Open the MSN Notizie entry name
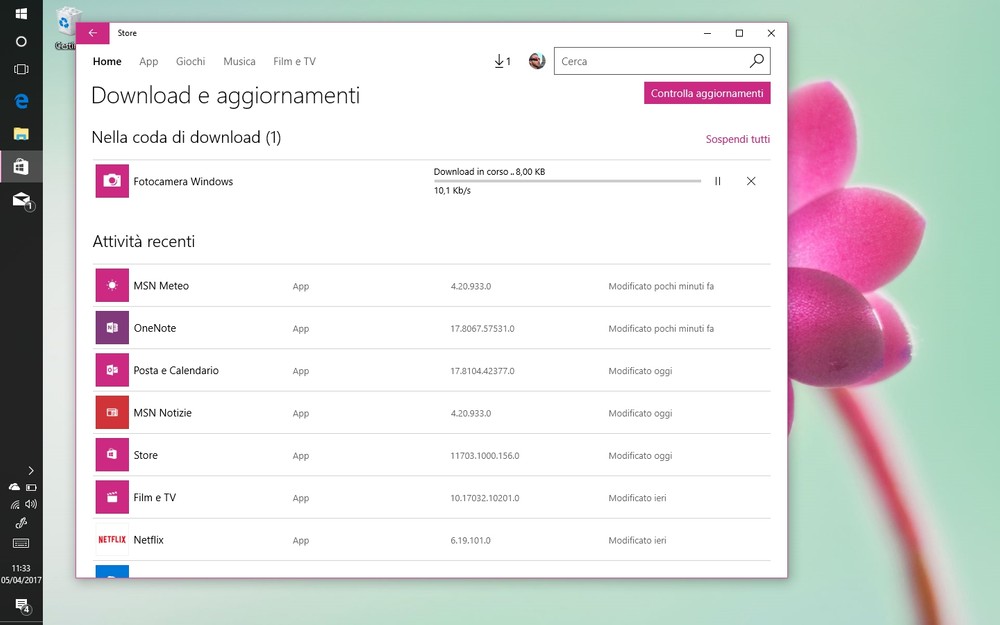The width and height of the screenshot is (1000, 625). [163, 413]
